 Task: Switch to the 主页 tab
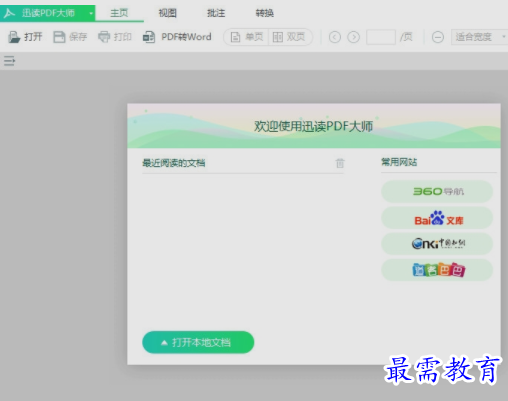(x=119, y=13)
